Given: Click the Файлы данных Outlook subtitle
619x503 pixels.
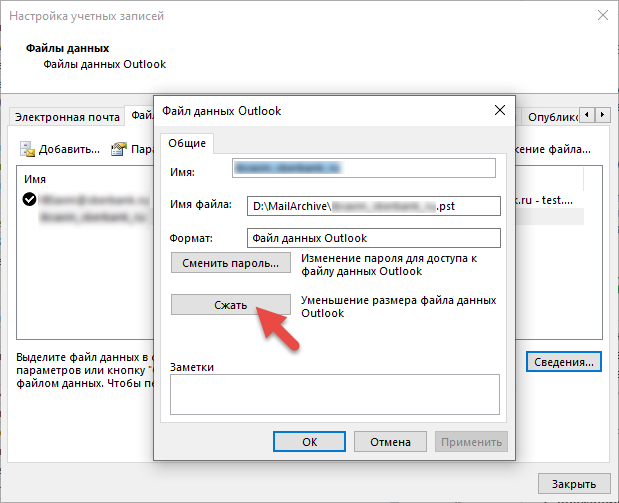Looking at the screenshot, I should 104,64.
